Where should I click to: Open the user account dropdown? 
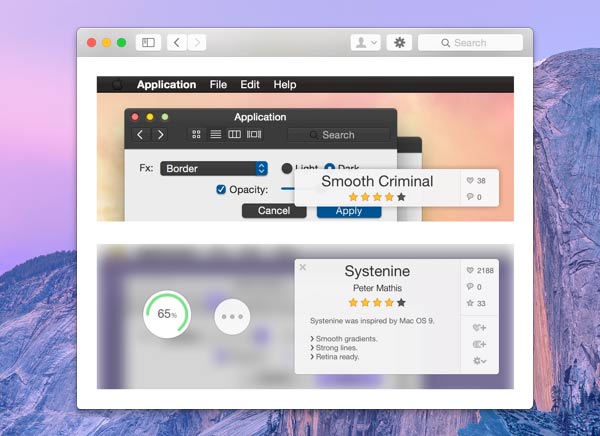tap(366, 42)
